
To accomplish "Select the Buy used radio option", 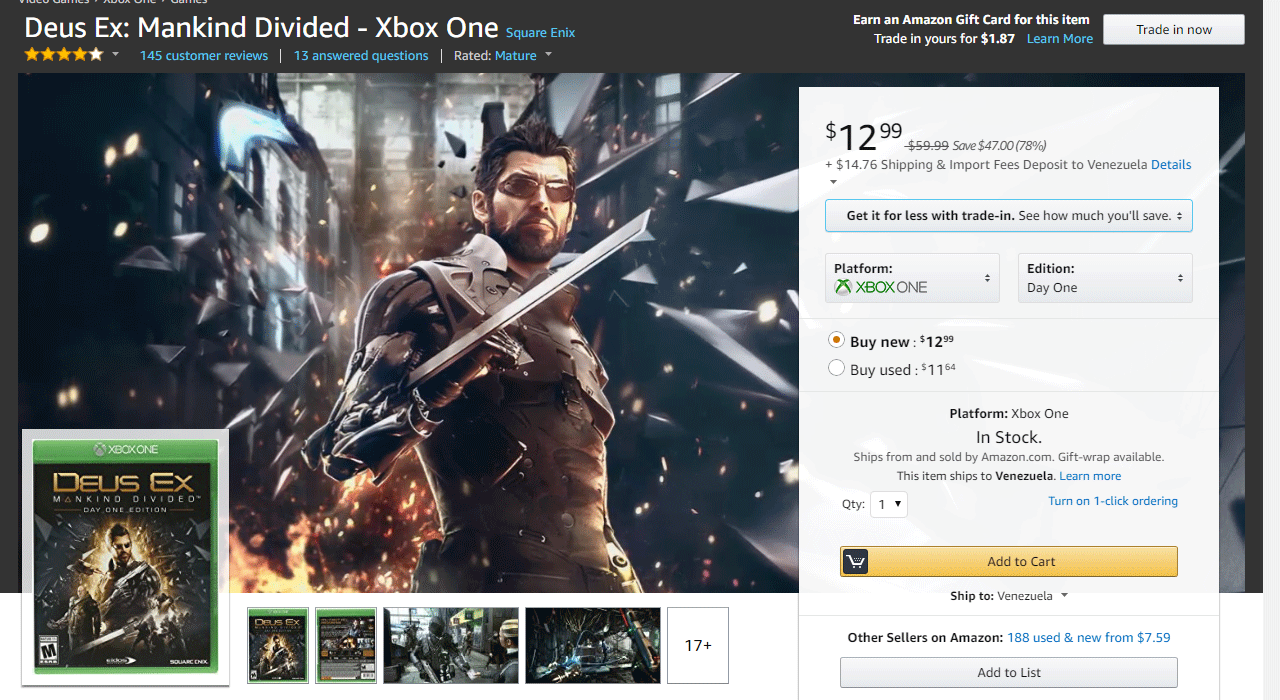I will click(837, 369).
